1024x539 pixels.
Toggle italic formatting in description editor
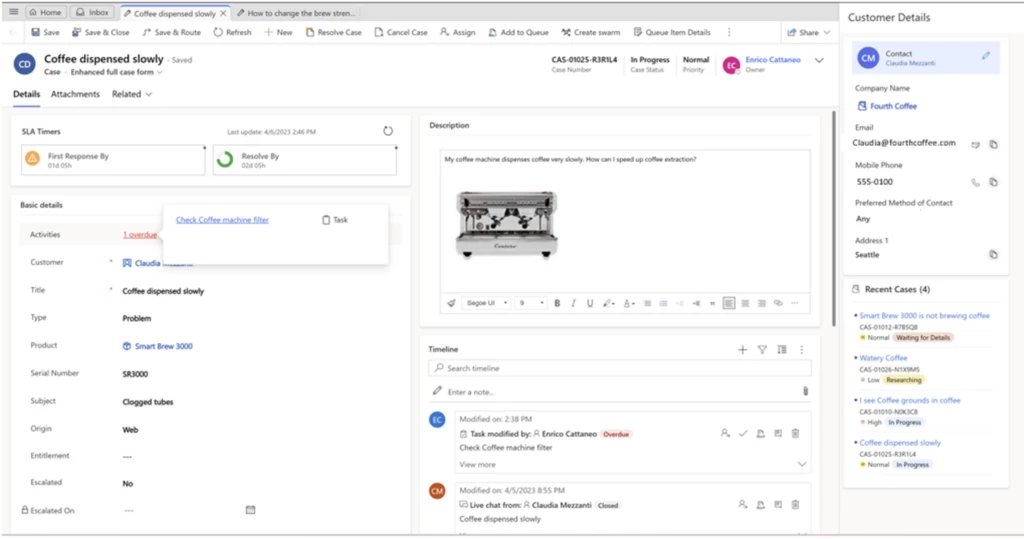pyautogui.click(x=573, y=303)
